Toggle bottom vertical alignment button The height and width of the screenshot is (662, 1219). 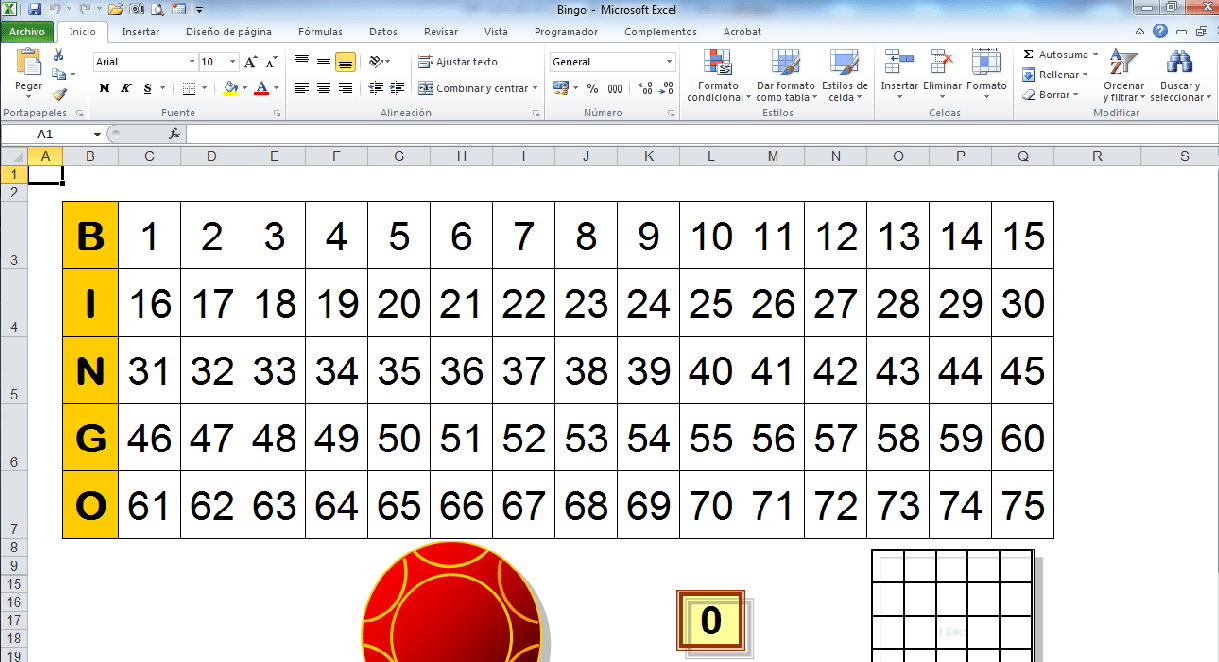pos(345,62)
